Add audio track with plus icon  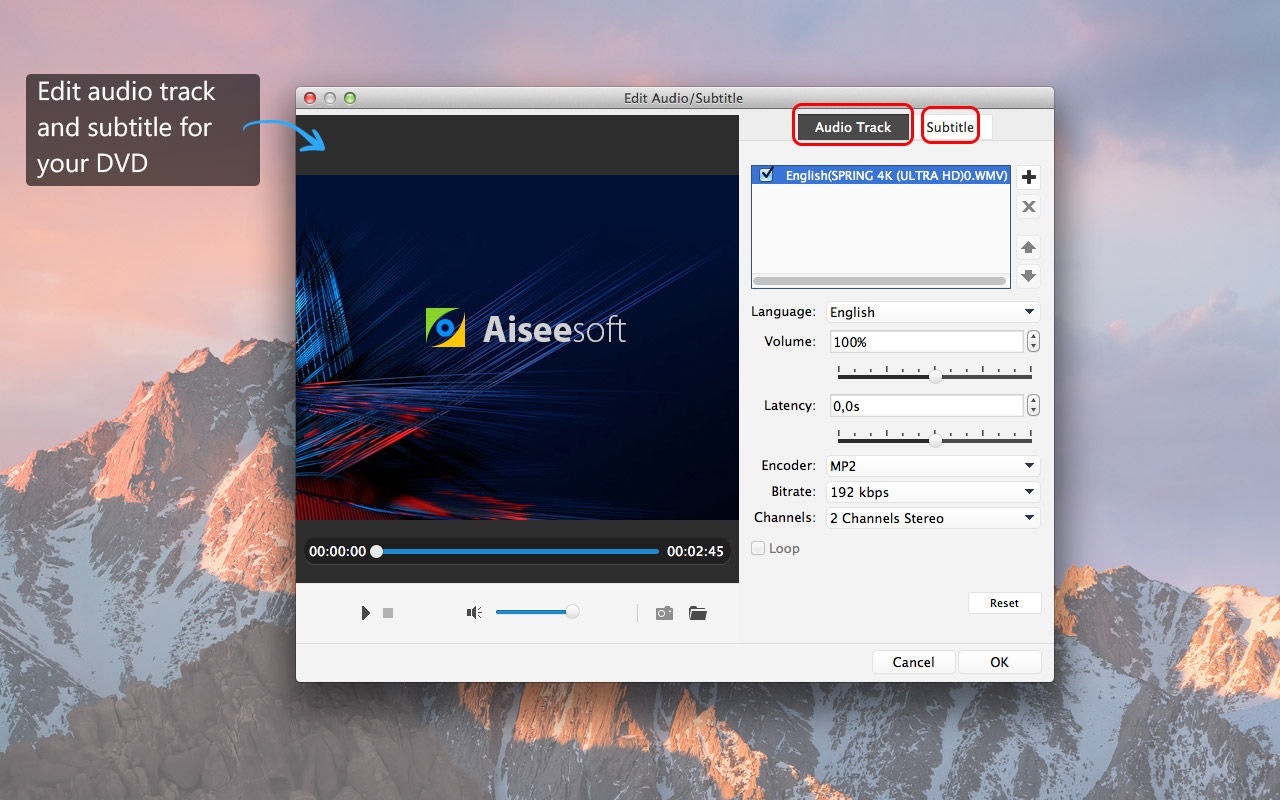tap(1028, 178)
